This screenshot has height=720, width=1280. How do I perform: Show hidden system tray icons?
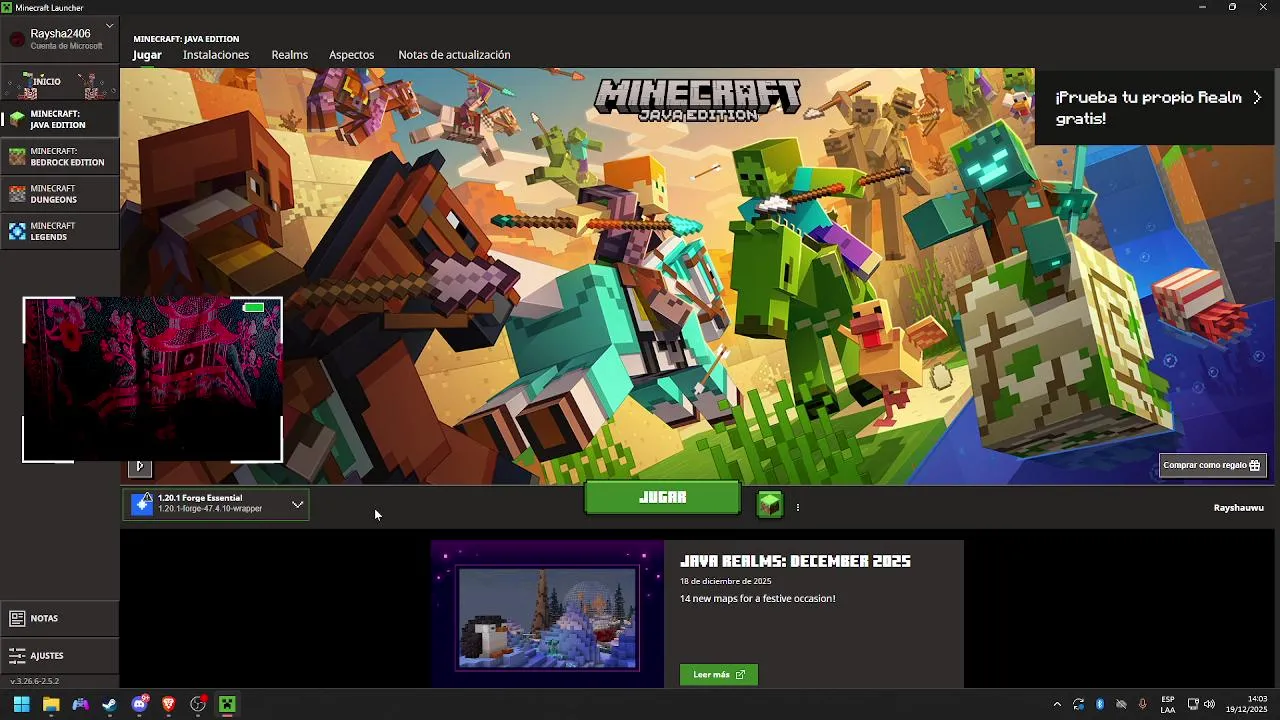click(1057, 704)
